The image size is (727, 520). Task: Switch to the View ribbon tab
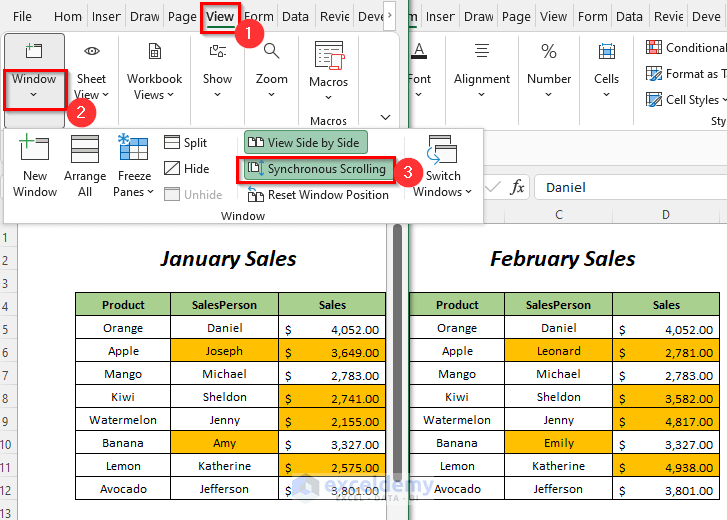(x=220, y=17)
